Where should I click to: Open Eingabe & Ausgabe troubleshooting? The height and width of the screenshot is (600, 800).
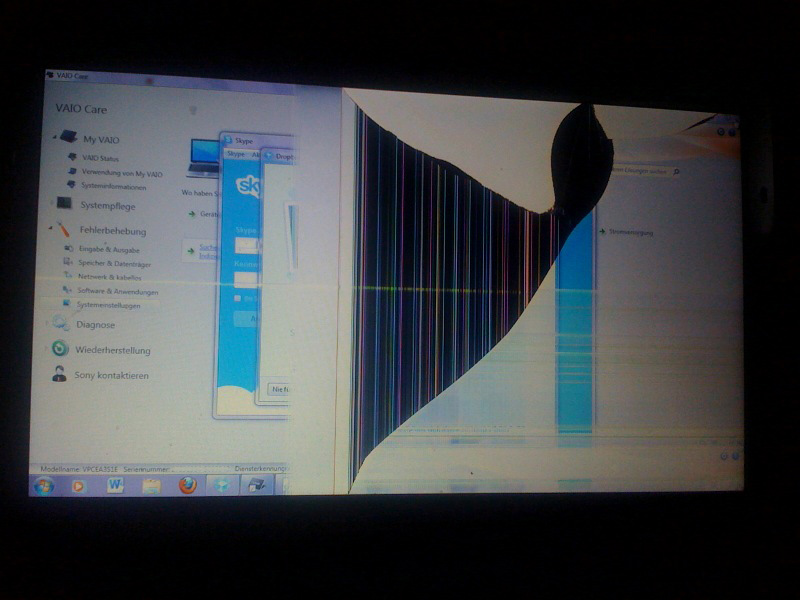109,249
